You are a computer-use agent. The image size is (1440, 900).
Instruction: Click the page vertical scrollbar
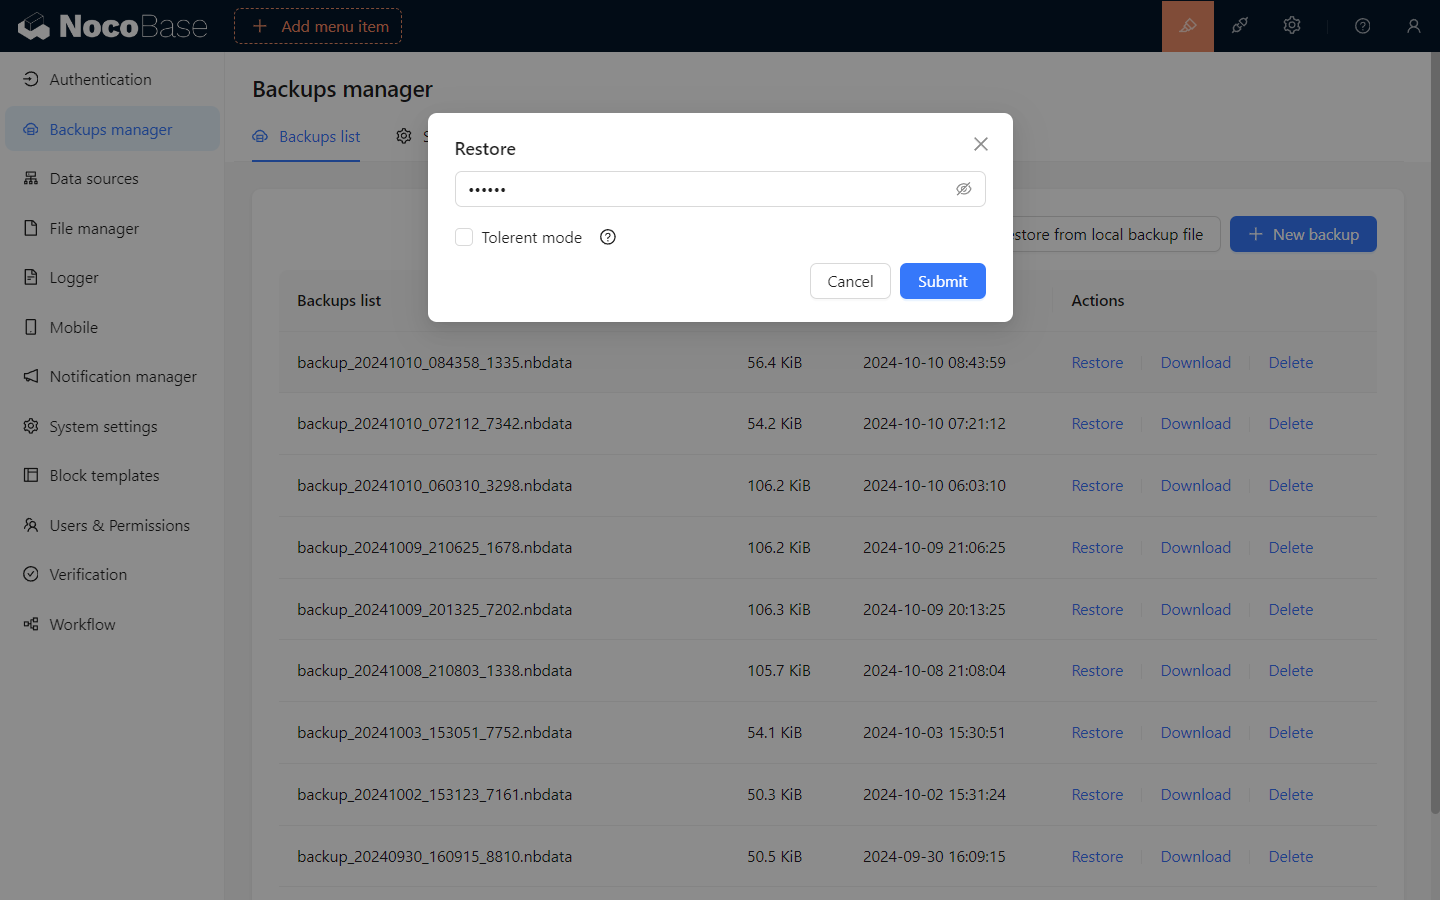point(1434,430)
